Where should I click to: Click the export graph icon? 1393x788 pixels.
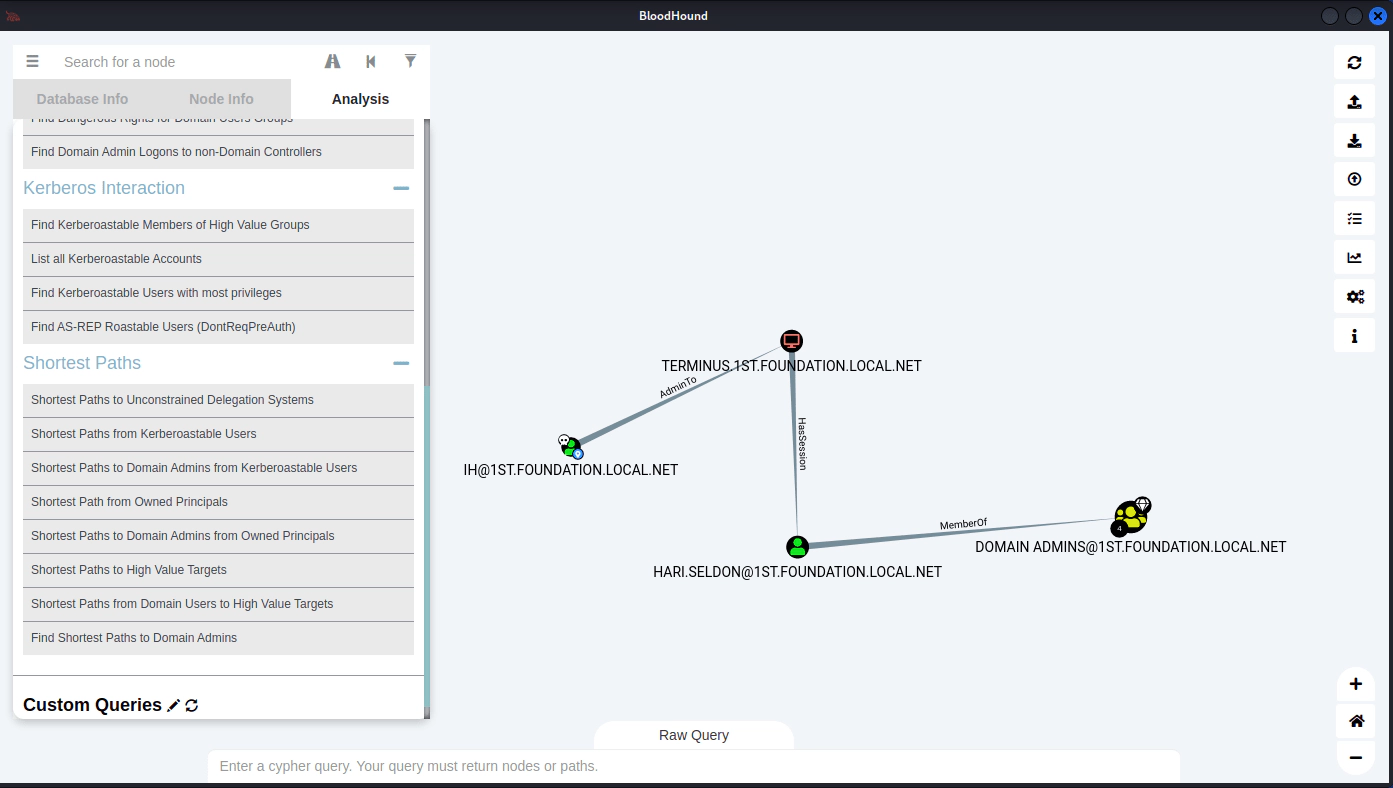(1354, 101)
